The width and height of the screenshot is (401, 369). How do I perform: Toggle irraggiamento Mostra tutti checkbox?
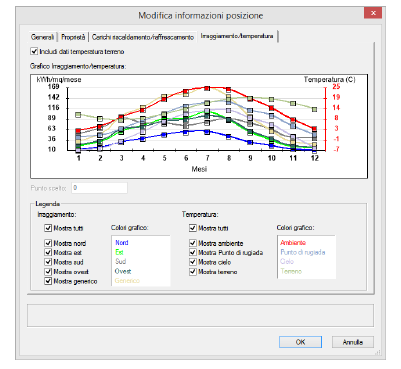tap(48, 228)
